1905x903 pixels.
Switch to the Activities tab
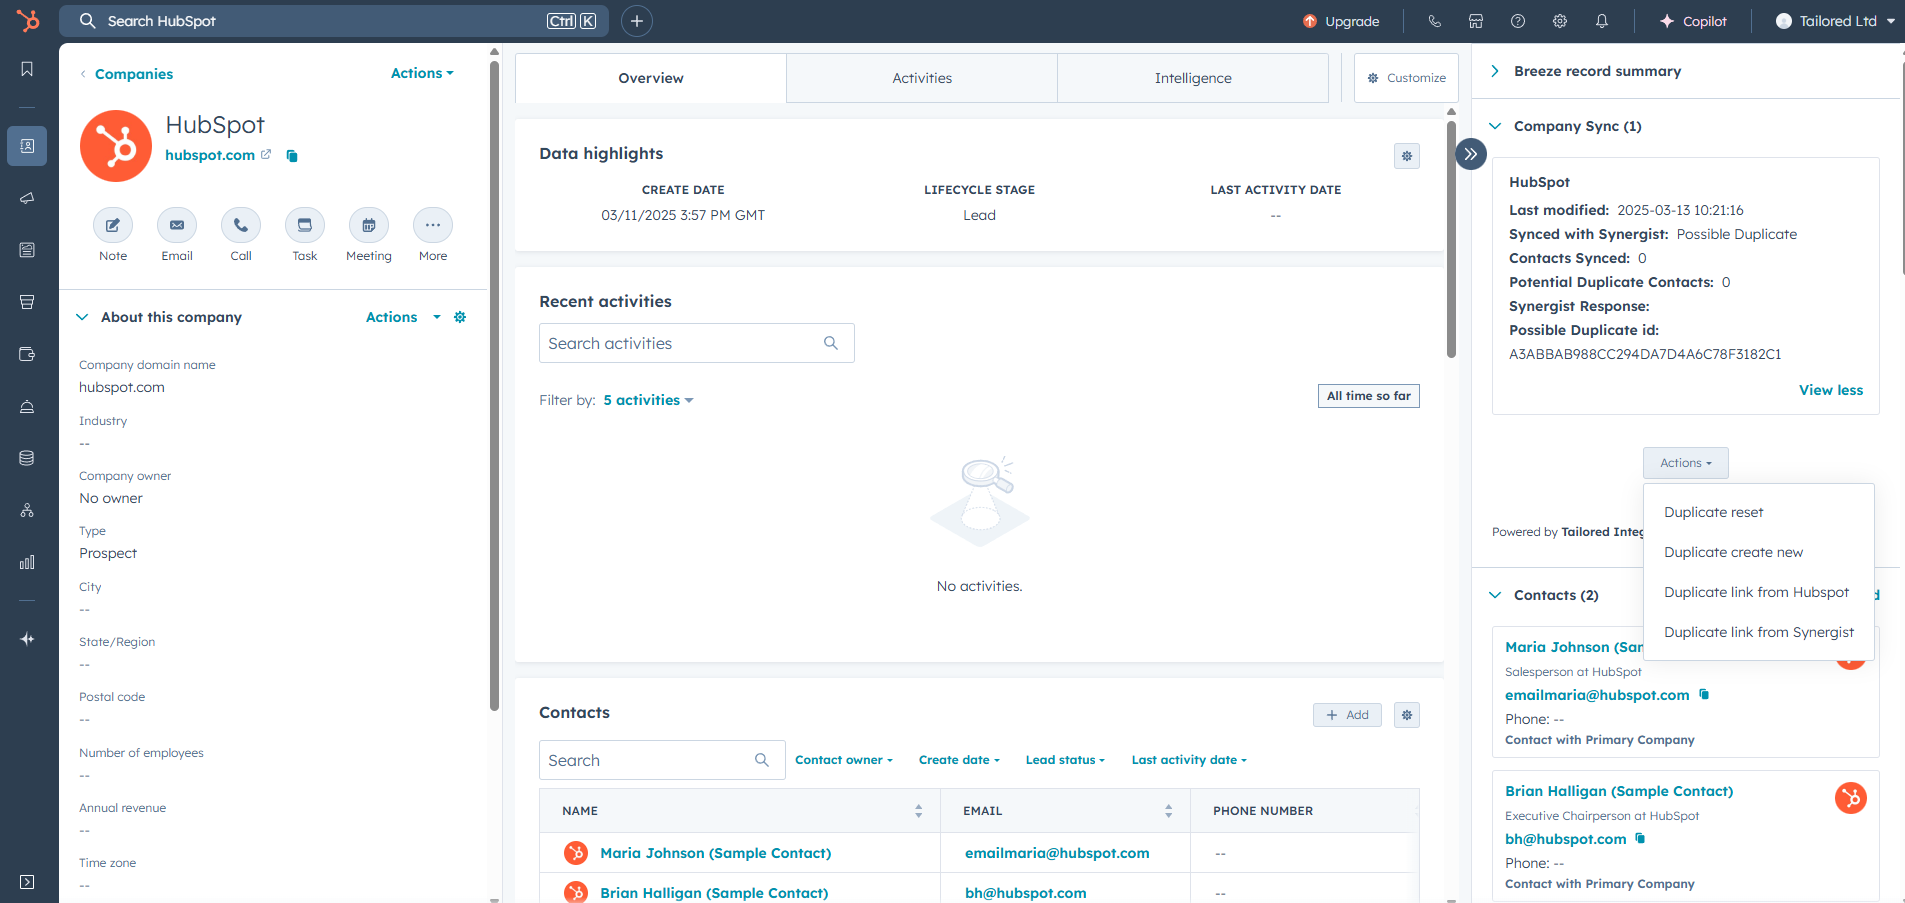point(921,78)
